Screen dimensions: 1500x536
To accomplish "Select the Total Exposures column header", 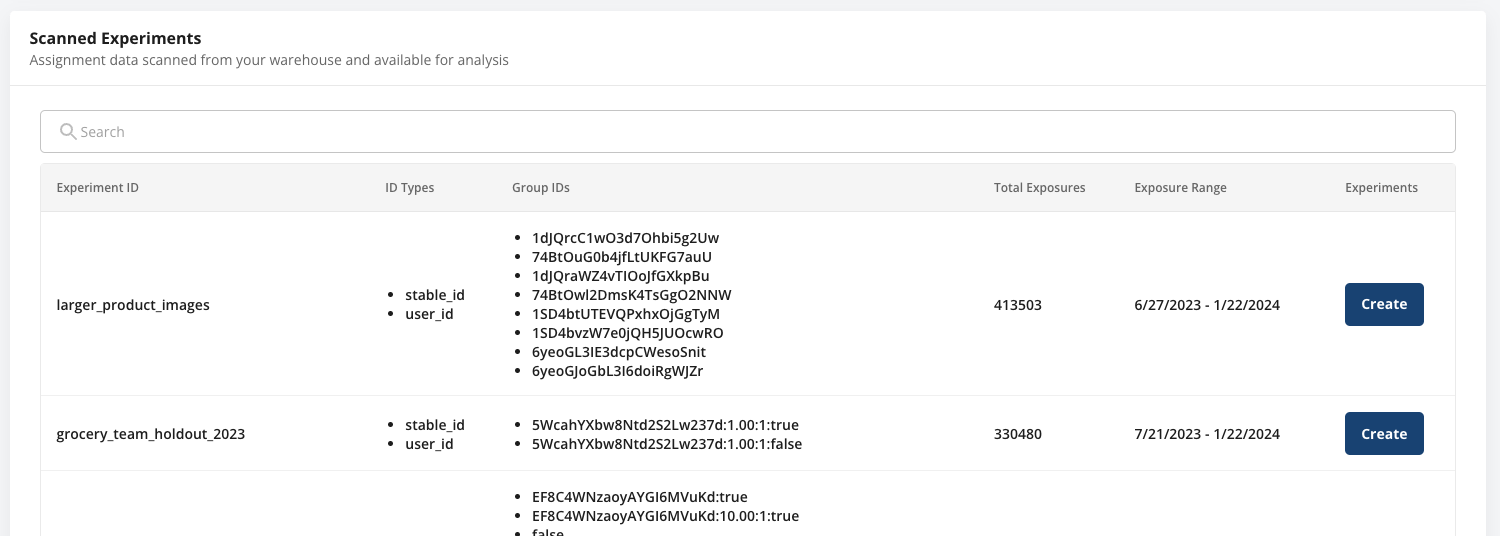I will 1040,188.
